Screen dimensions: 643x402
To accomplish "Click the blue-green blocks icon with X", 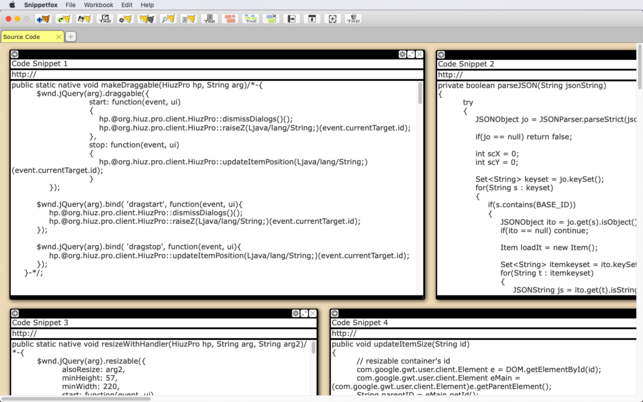I will (x=271, y=19).
